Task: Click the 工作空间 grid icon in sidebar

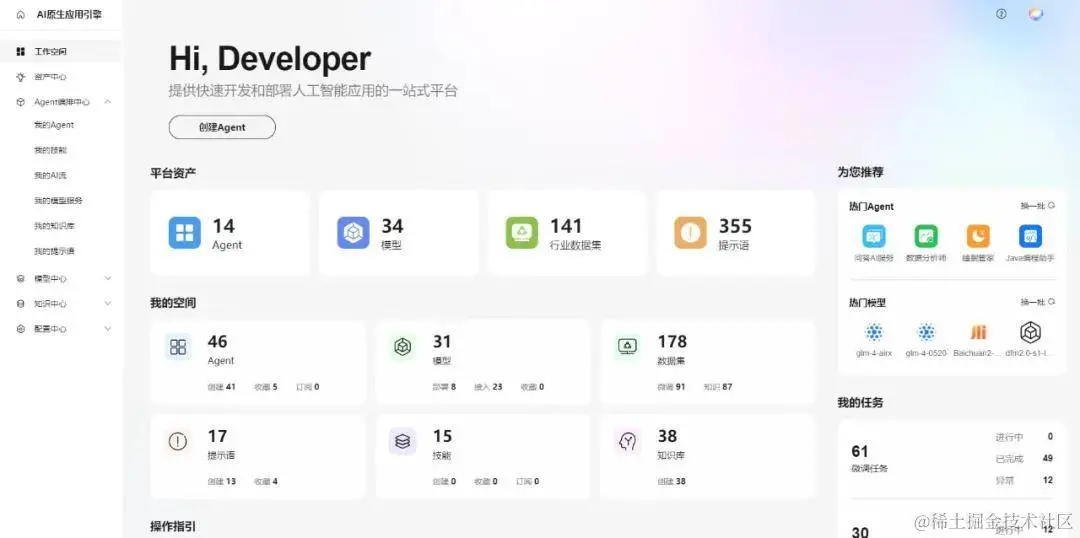Action: coord(20,52)
